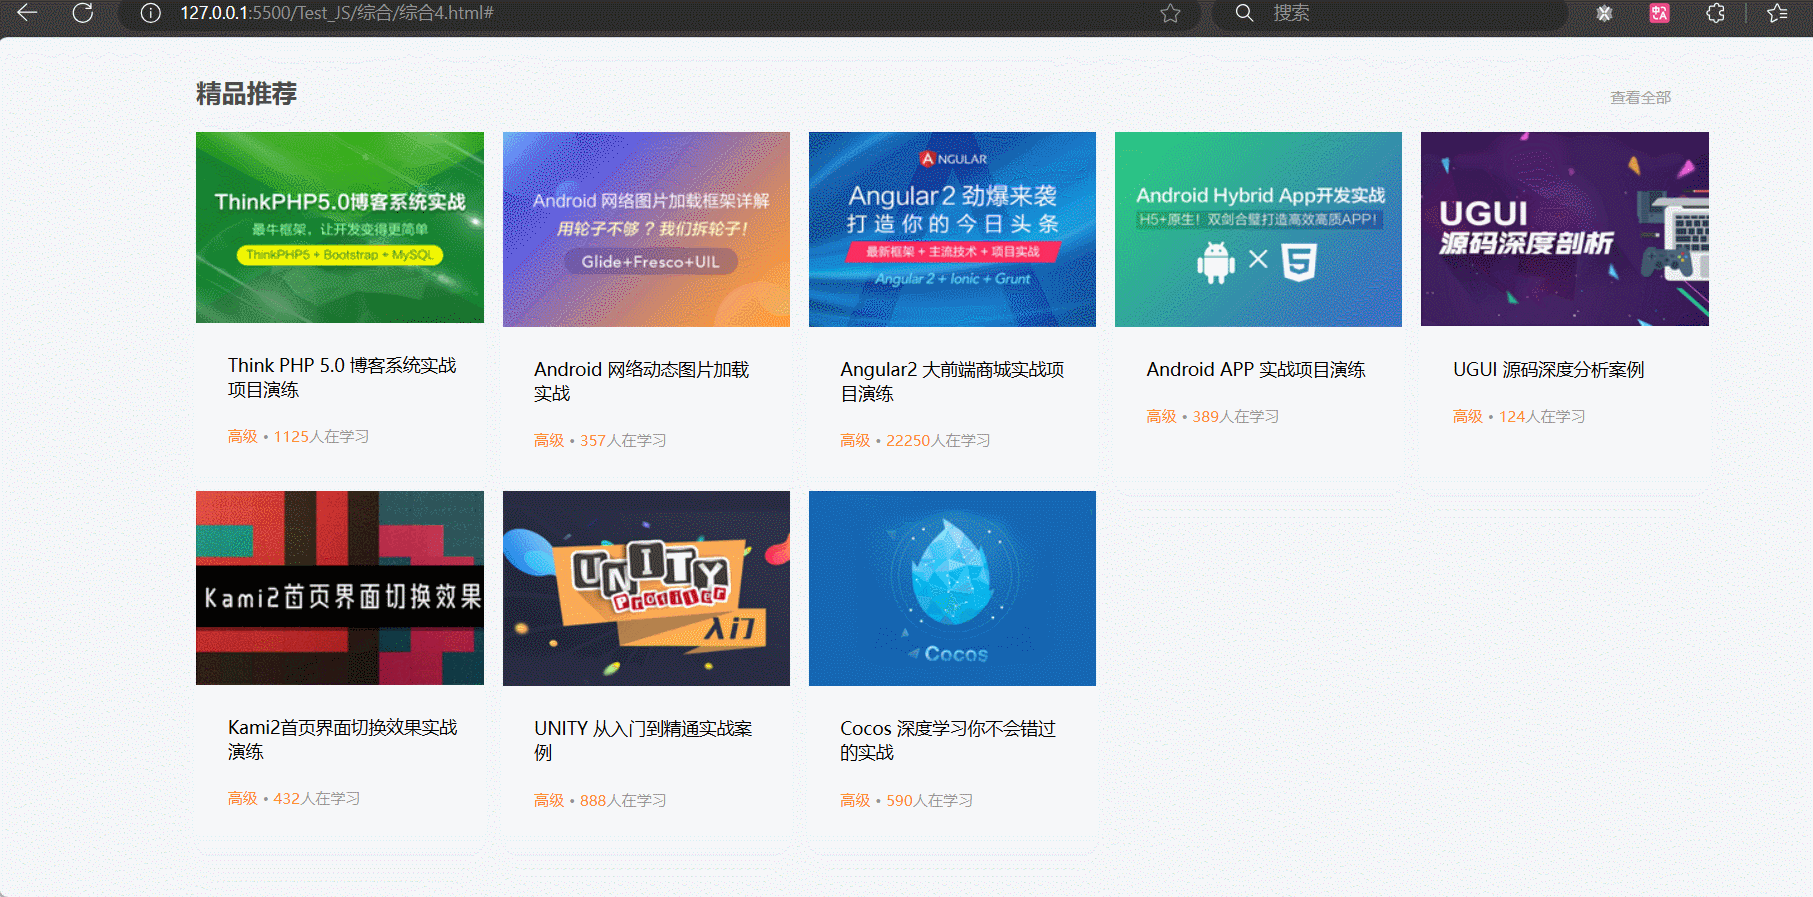
Task: Click the 查看全部 link
Action: 1640,97
